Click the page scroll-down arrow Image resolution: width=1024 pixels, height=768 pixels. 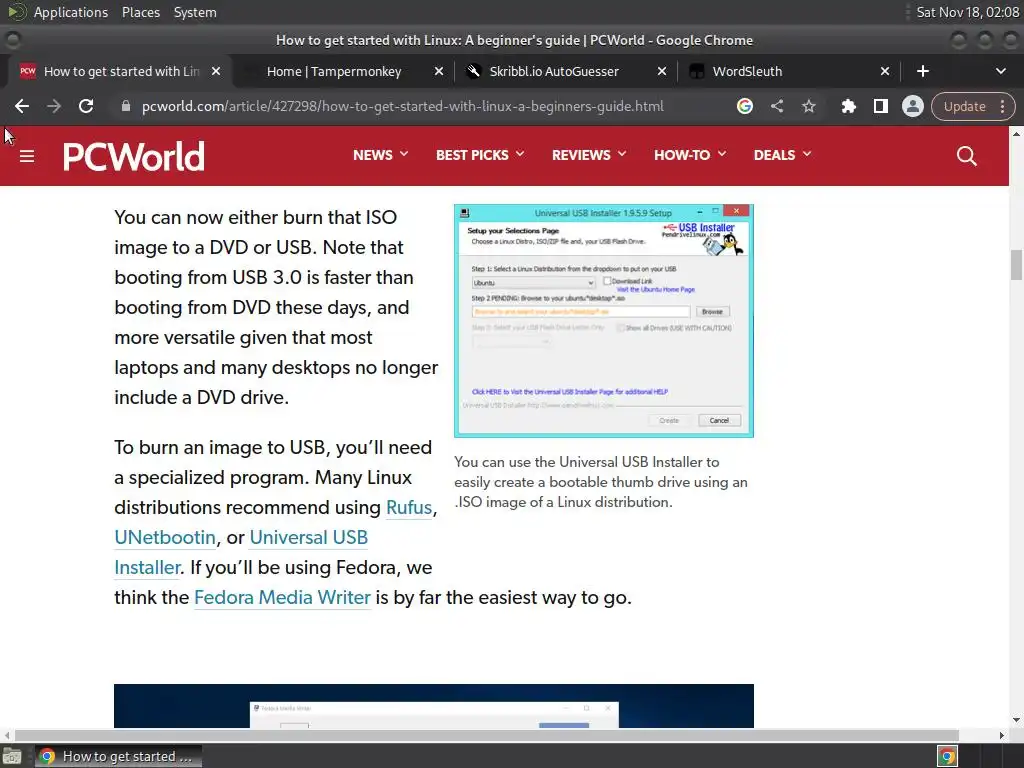tap(1016, 720)
